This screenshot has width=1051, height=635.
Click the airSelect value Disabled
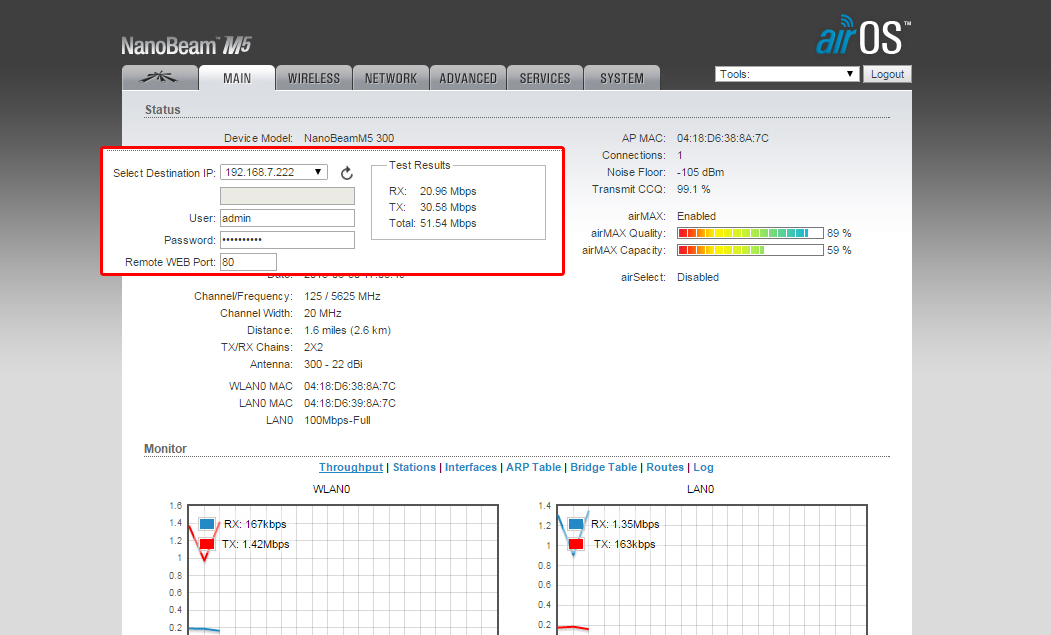pyautogui.click(x=698, y=277)
